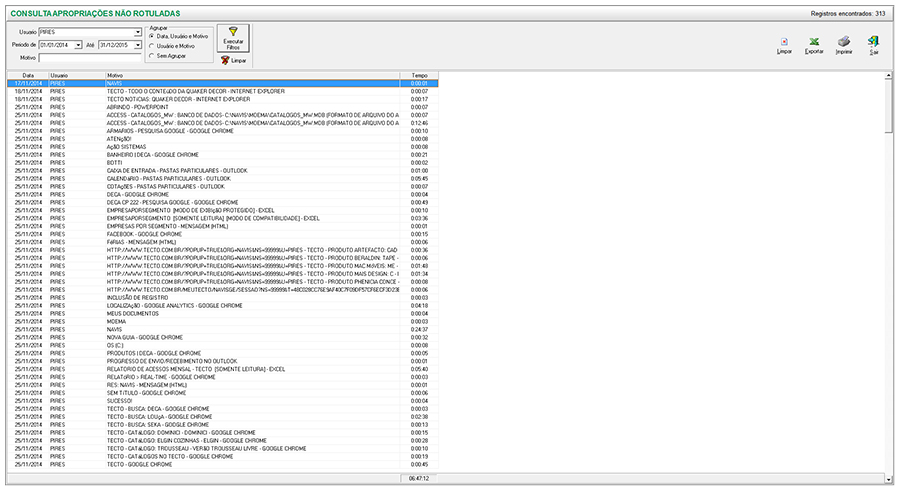Click the 0:24:37 time cell
This screenshot has width=900, height=490.
419,330
